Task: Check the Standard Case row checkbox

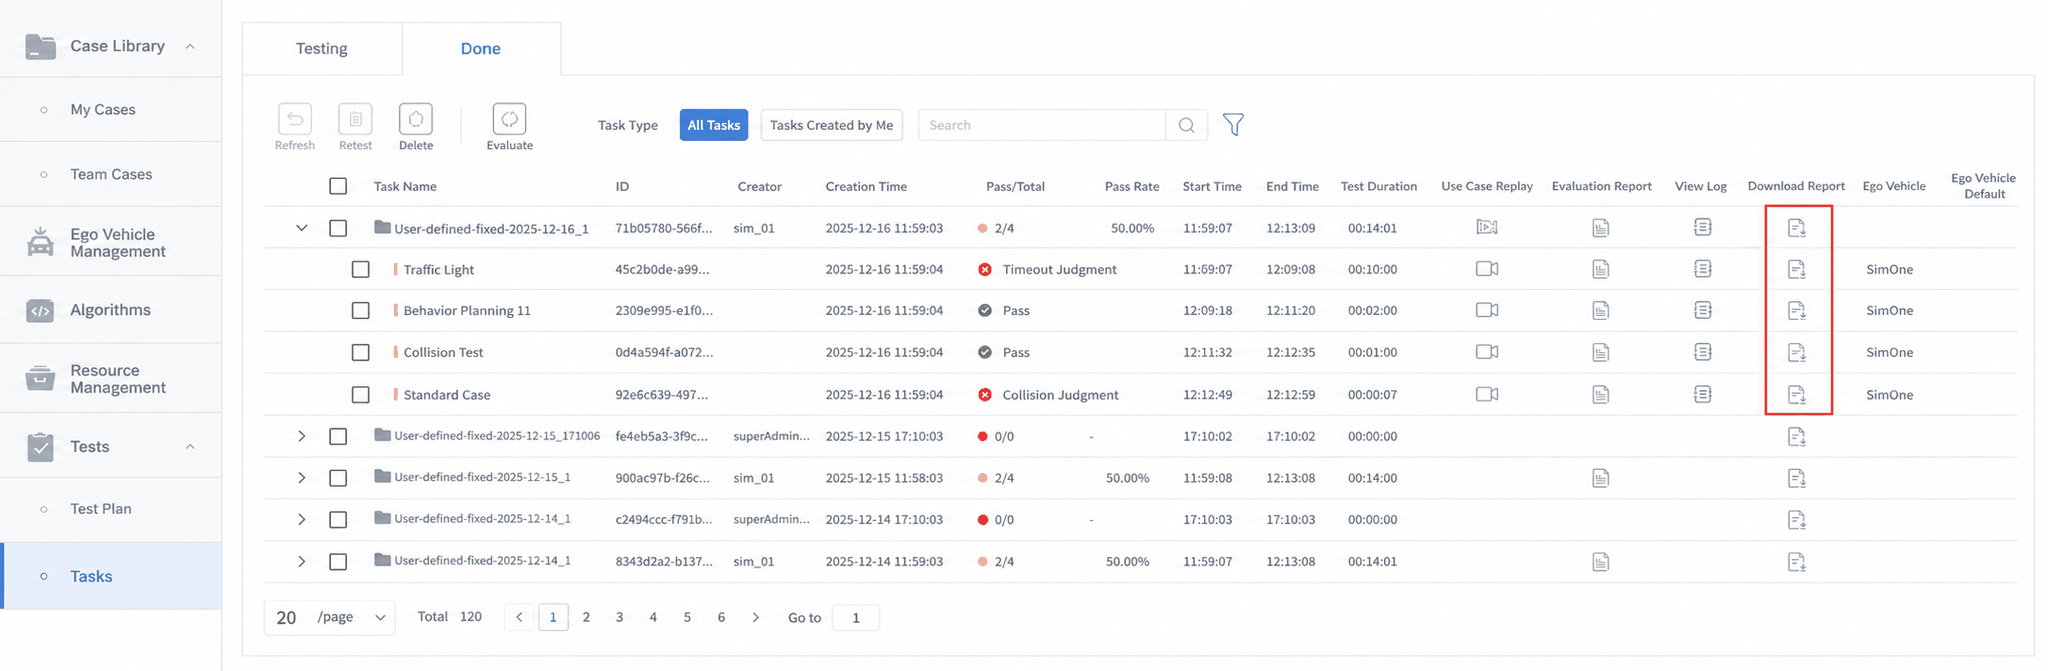Action: tap(361, 394)
